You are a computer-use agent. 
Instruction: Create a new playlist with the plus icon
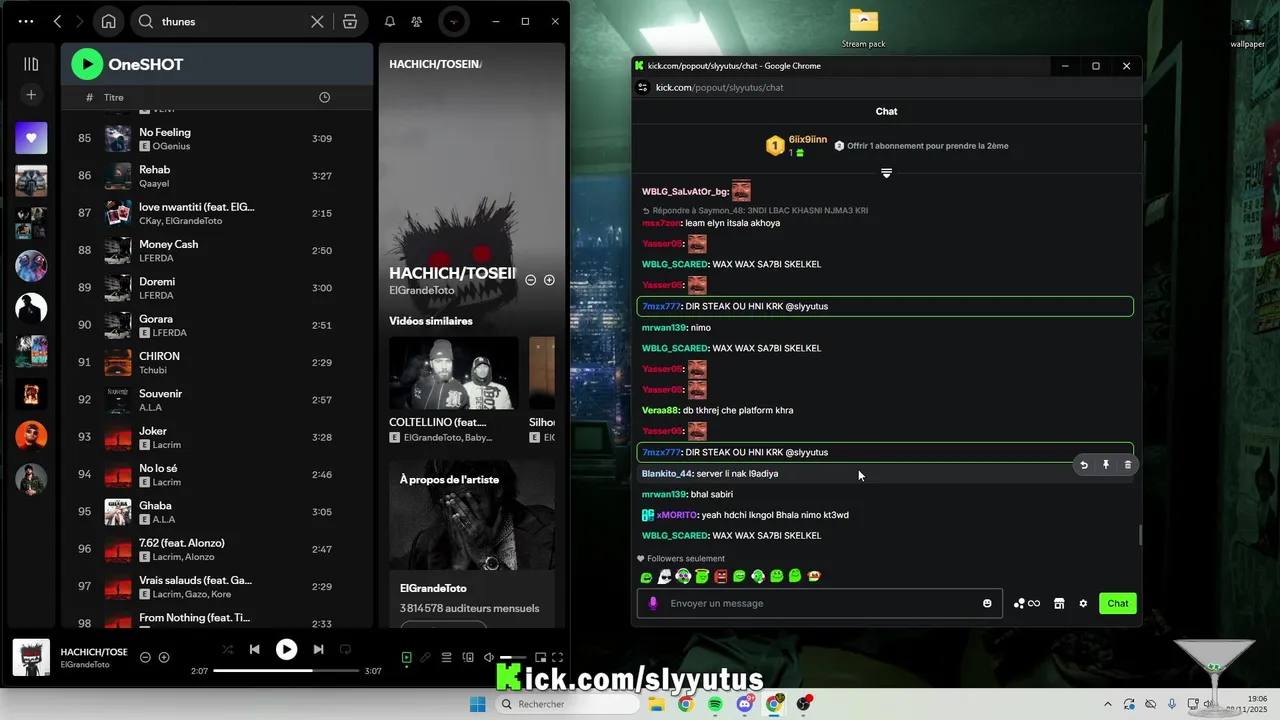pyautogui.click(x=31, y=94)
